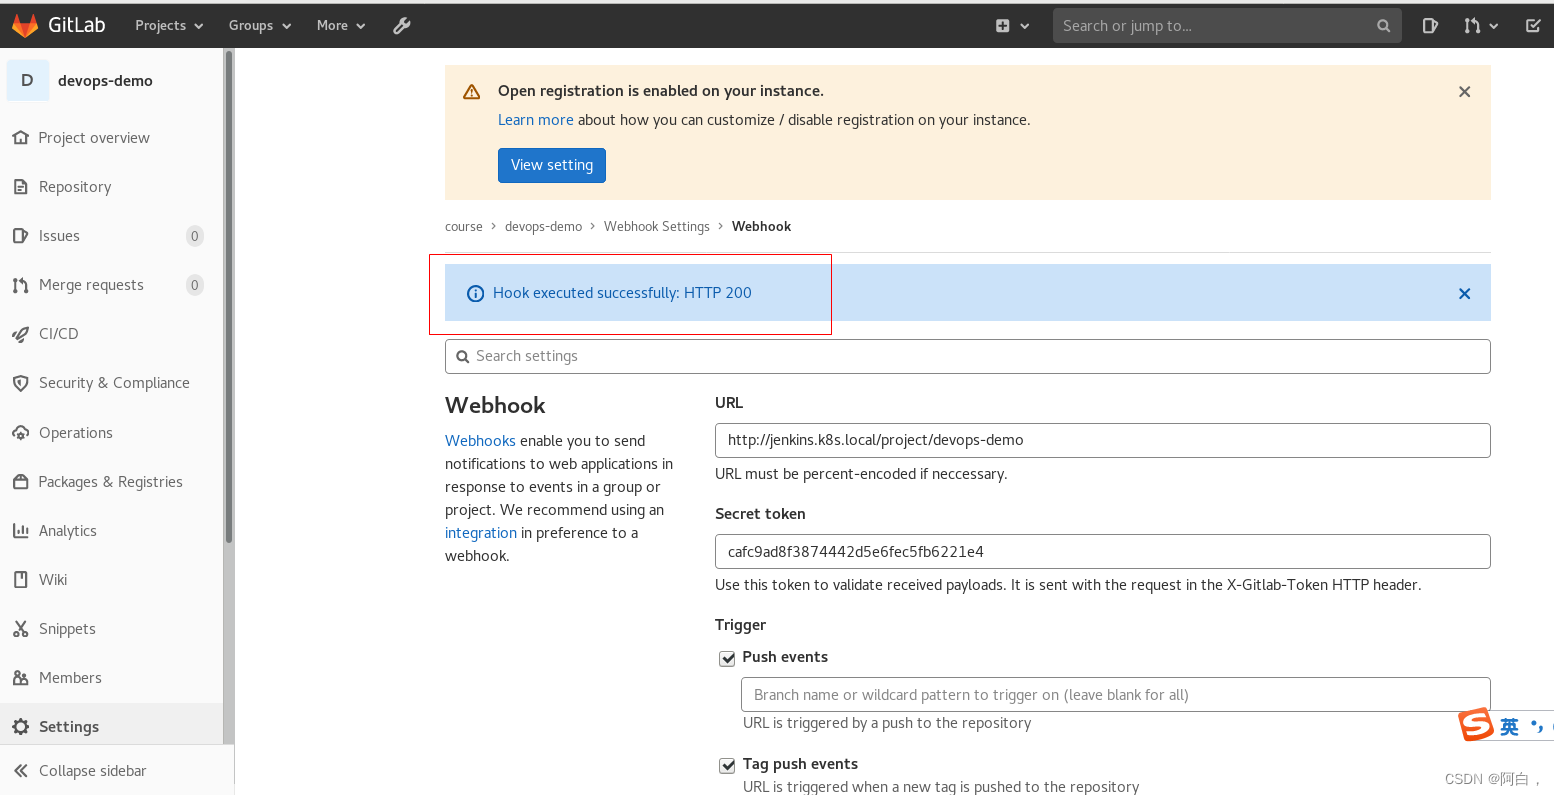Click the search magnifier icon in top bar
Image resolution: width=1554 pixels, height=795 pixels.
[x=1383, y=26]
